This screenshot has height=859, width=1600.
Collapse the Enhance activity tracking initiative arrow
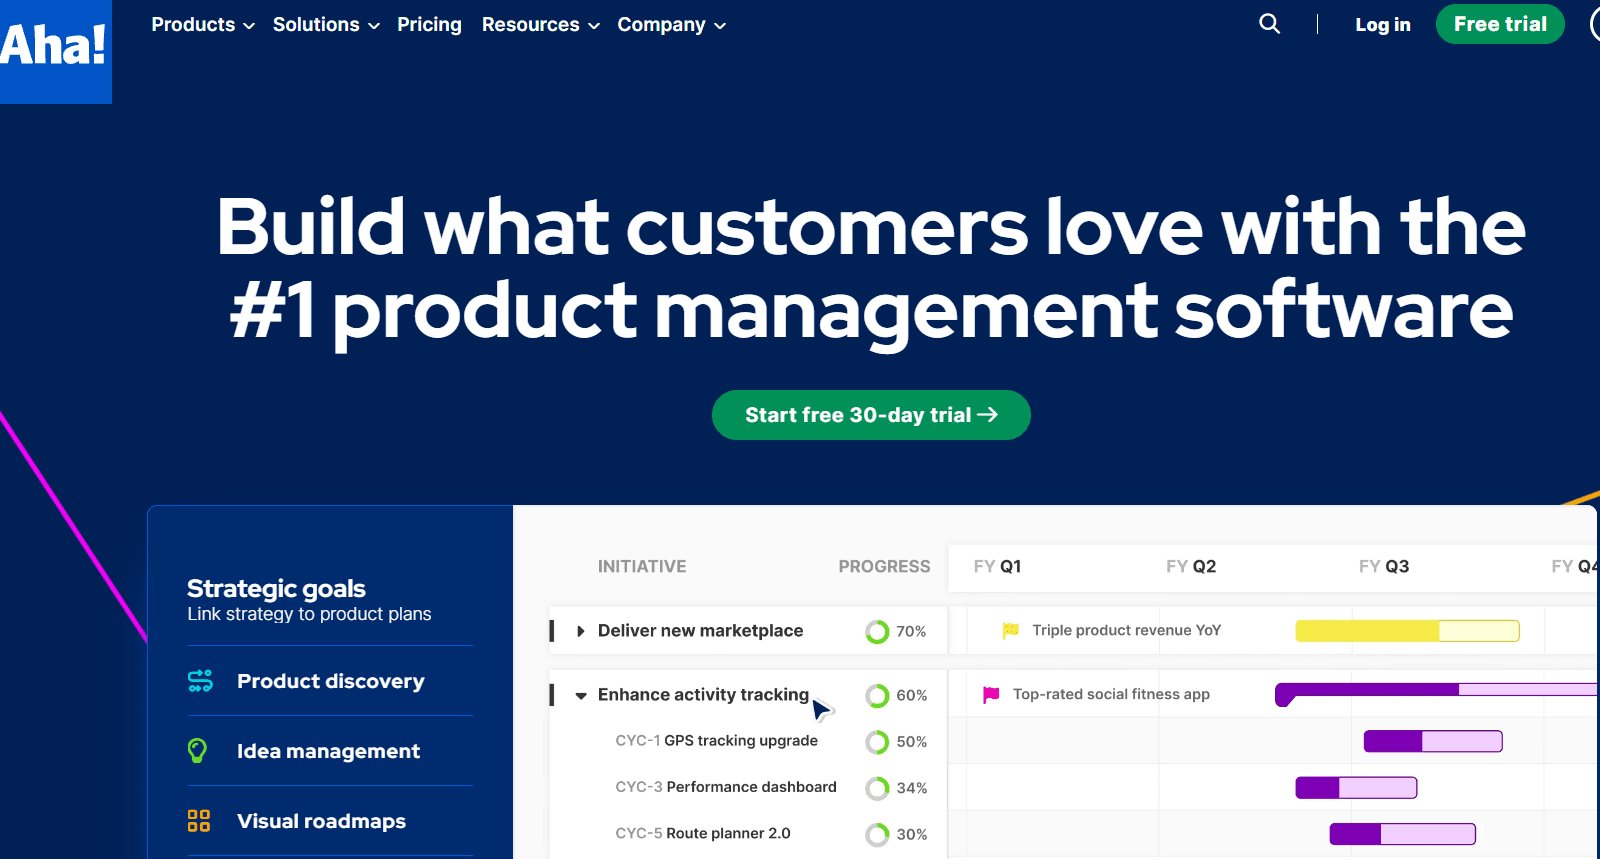point(581,695)
